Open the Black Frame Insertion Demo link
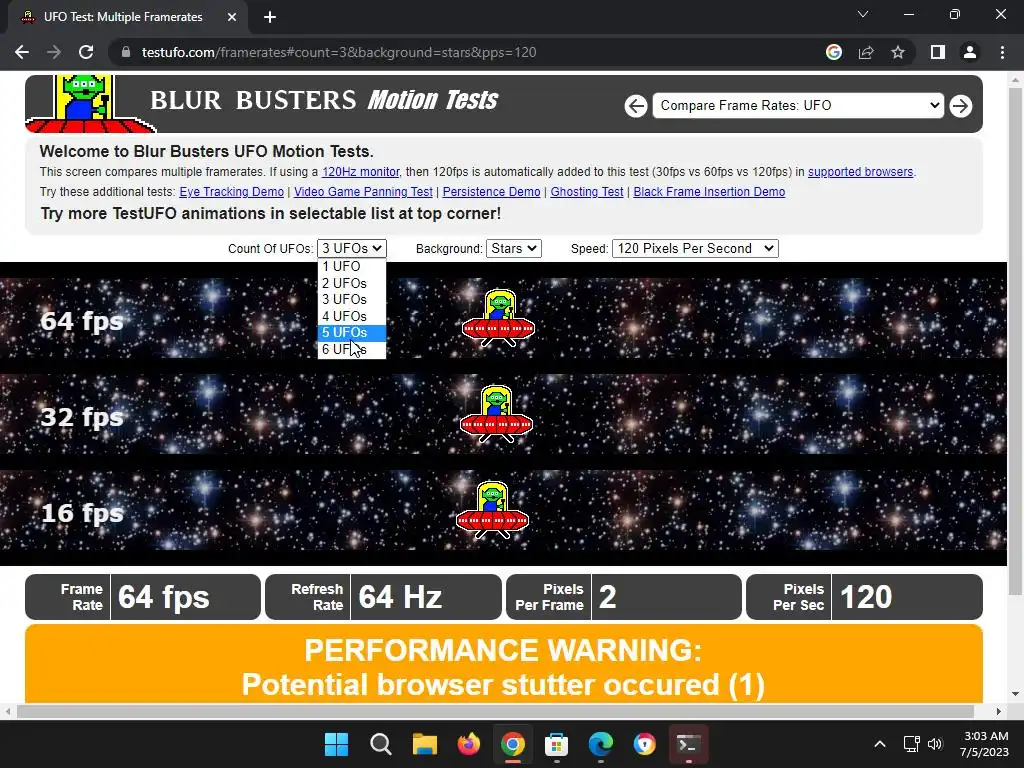The image size is (1024, 768). tap(709, 192)
